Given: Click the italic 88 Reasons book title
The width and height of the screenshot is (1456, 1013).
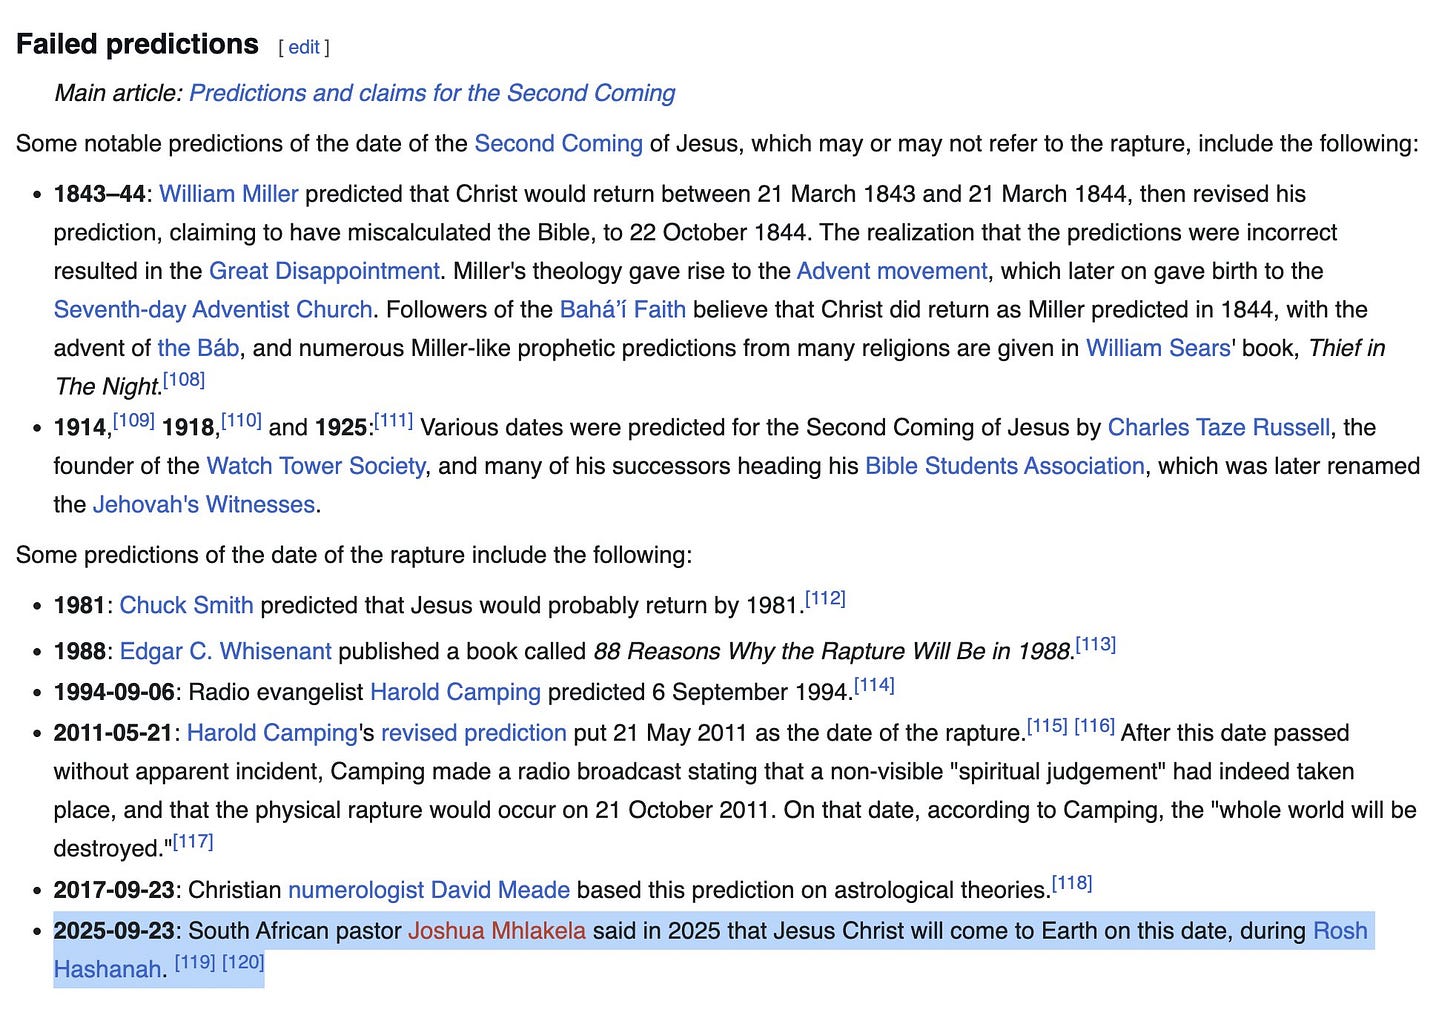Looking at the screenshot, I should pos(832,652).
